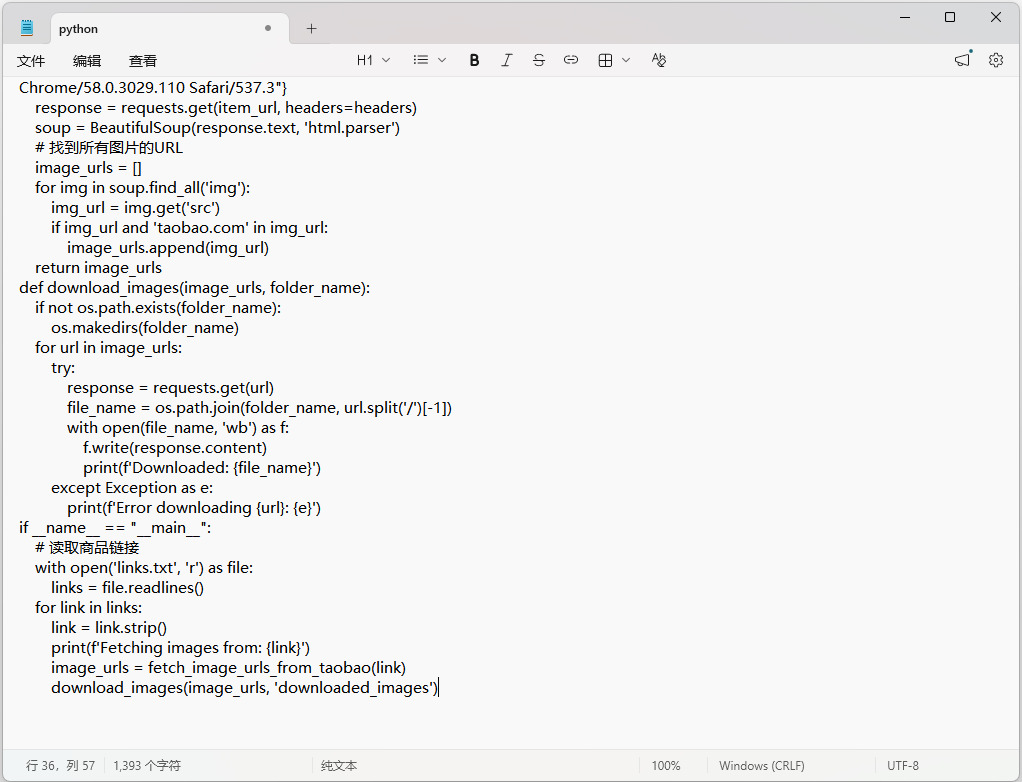Viewport: 1022px width, 782px height.
Task: Click the 'image_urls.append(img_url)' line
Action: tap(168, 248)
